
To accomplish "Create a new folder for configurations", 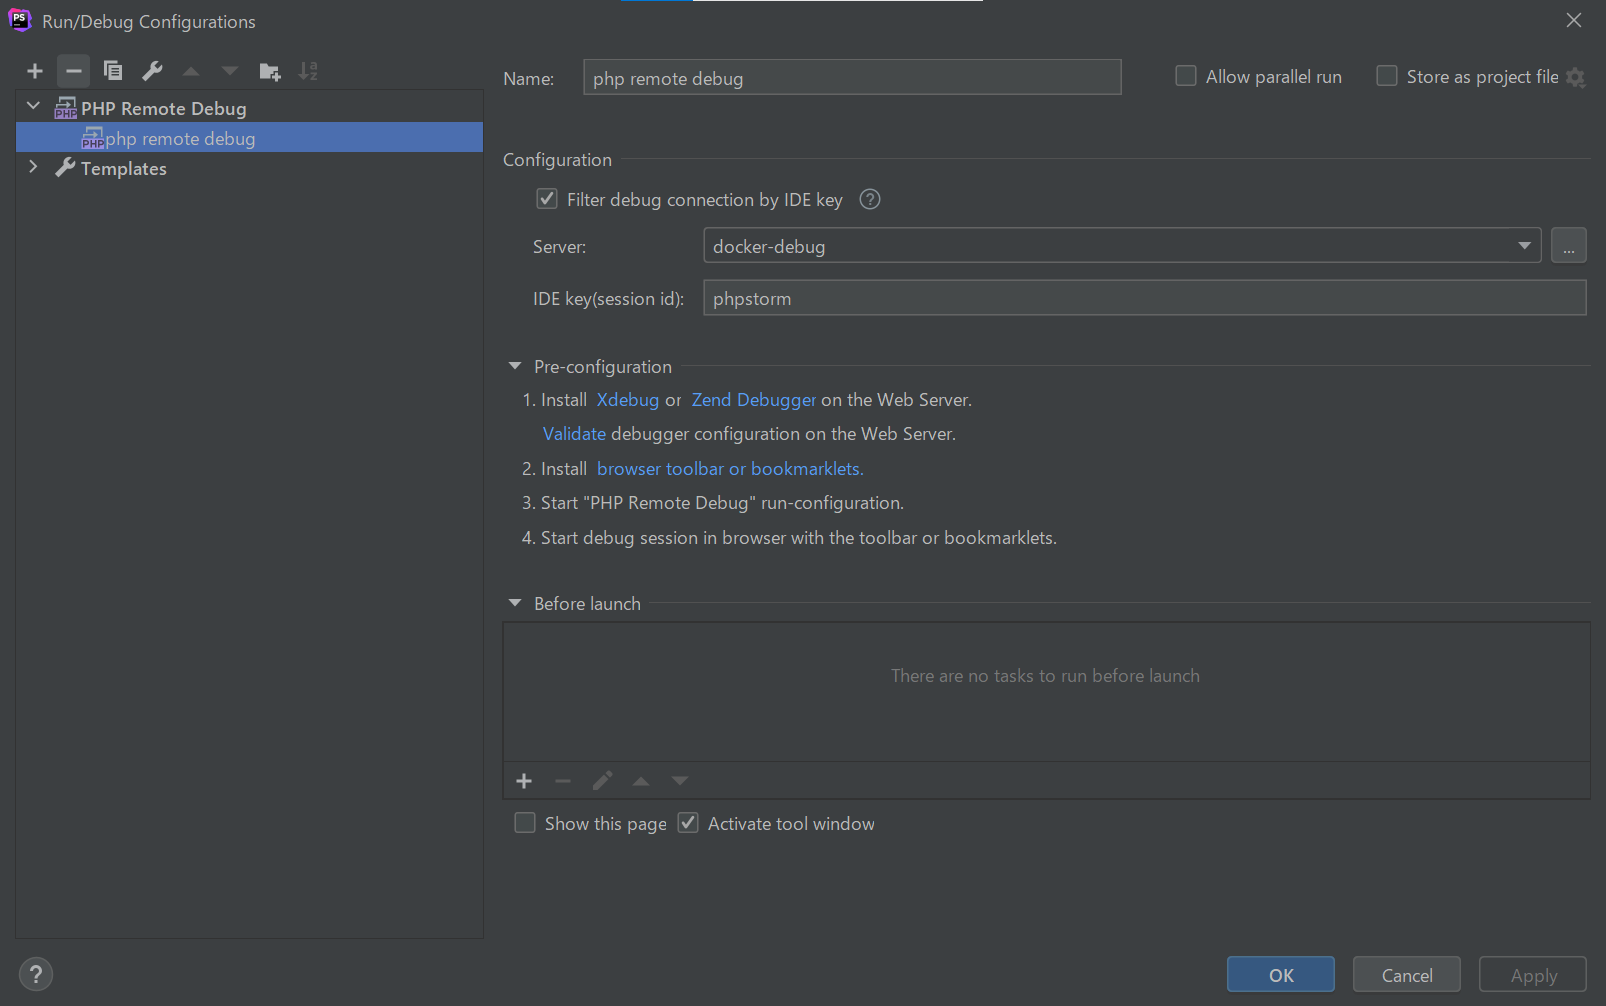I will point(268,70).
